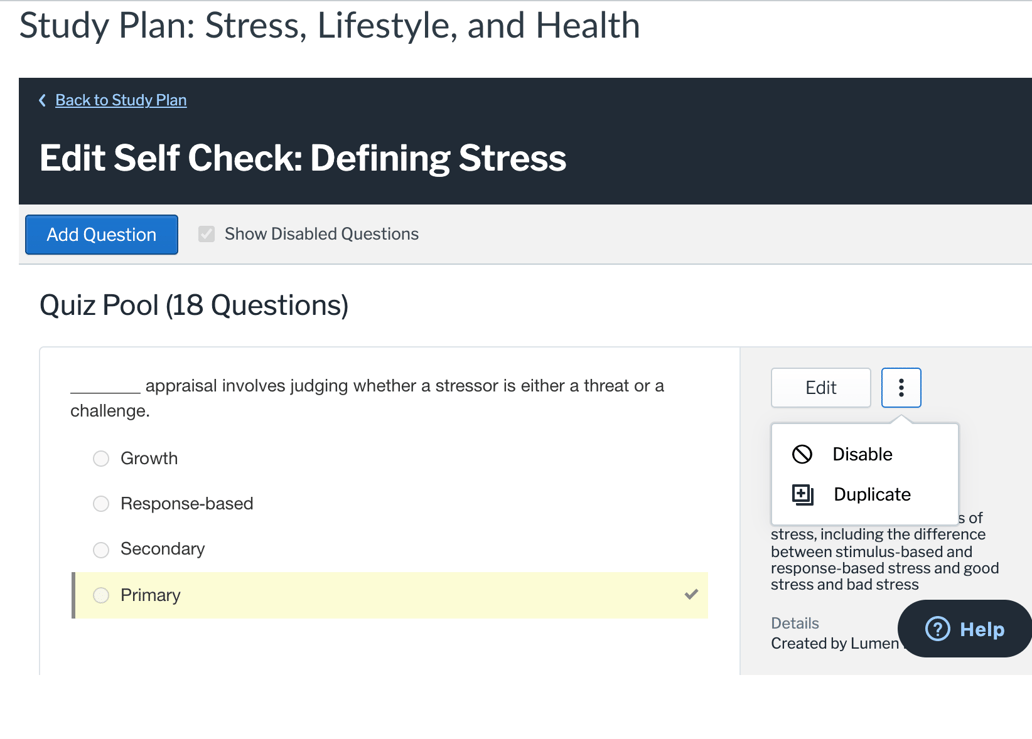
Task: Select the Primary answer option
Action: (101, 594)
